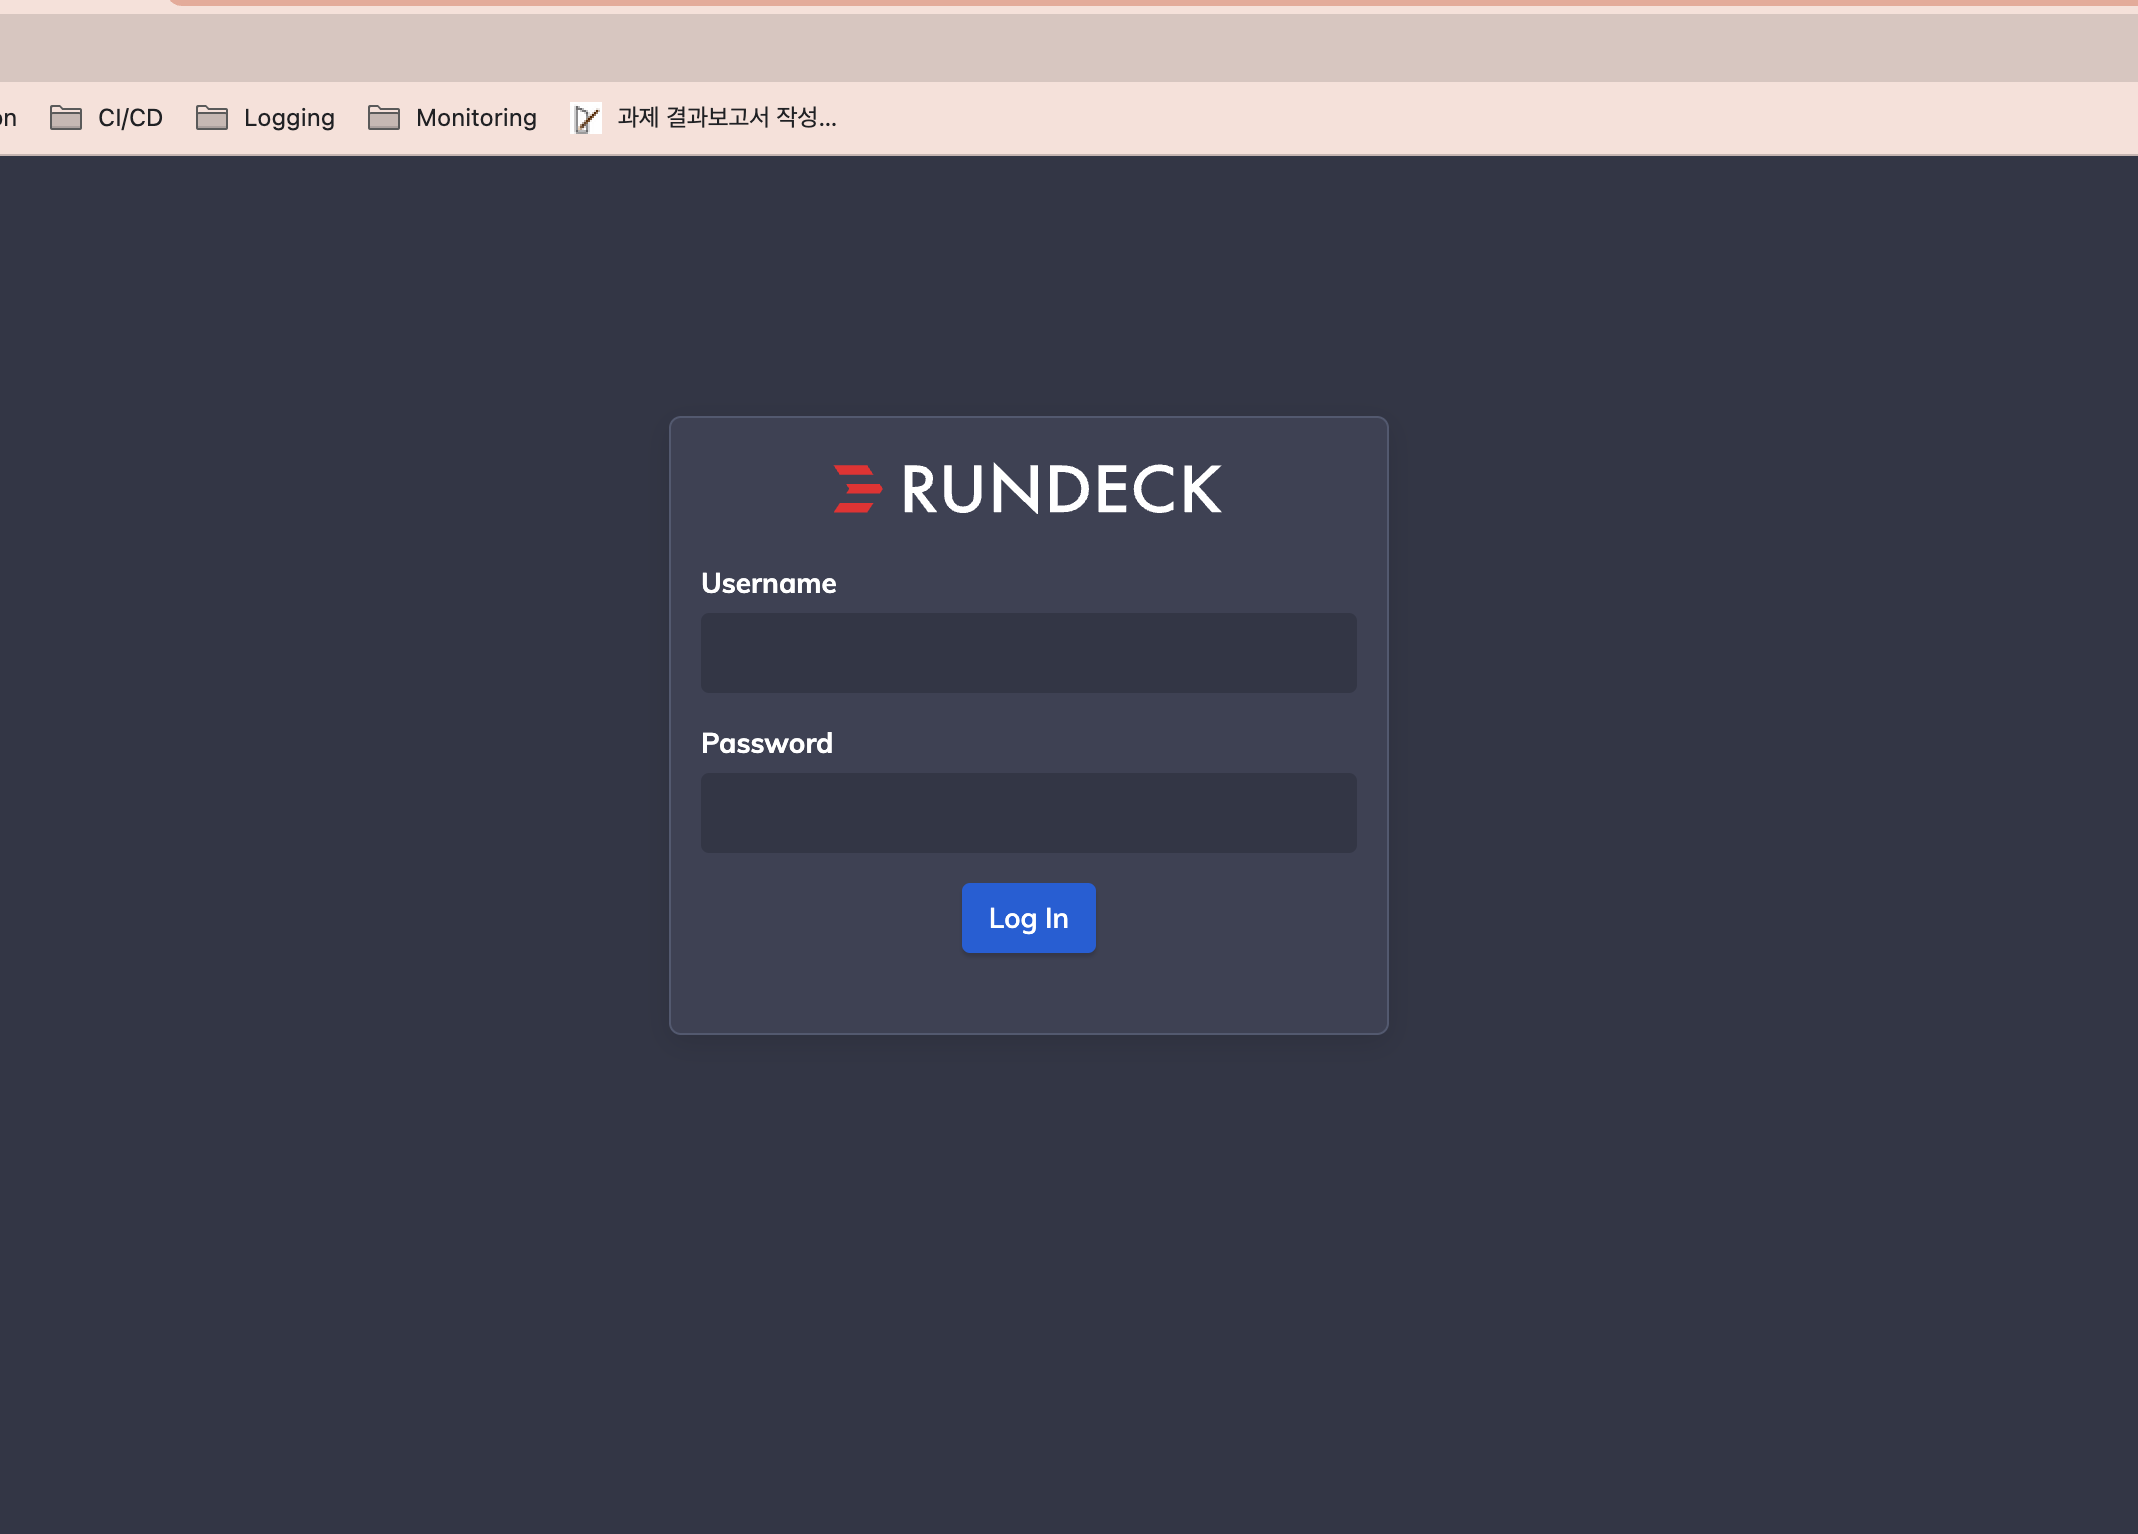The image size is (2138, 1534).
Task: Submit credentials with the Log In button
Action: (1028, 918)
